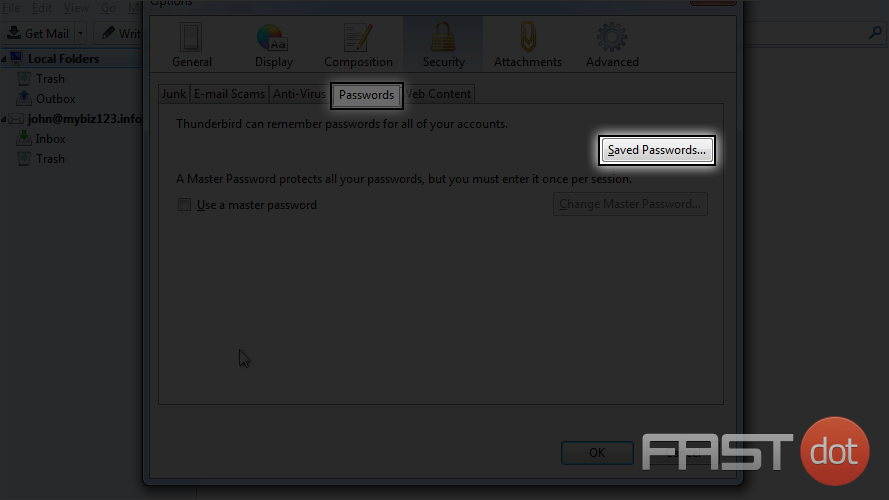The height and width of the screenshot is (500, 889).
Task: Switch to the Junk tab
Action: (173, 94)
